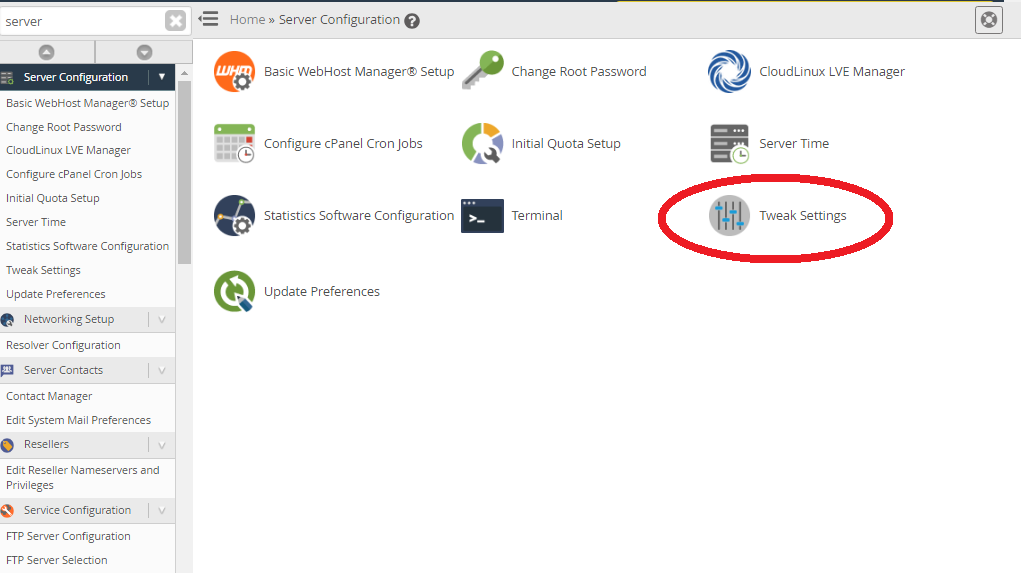Open Statistics Software Configuration sidebar link
Viewport: 1021px width, 573px height.
coord(87,246)
